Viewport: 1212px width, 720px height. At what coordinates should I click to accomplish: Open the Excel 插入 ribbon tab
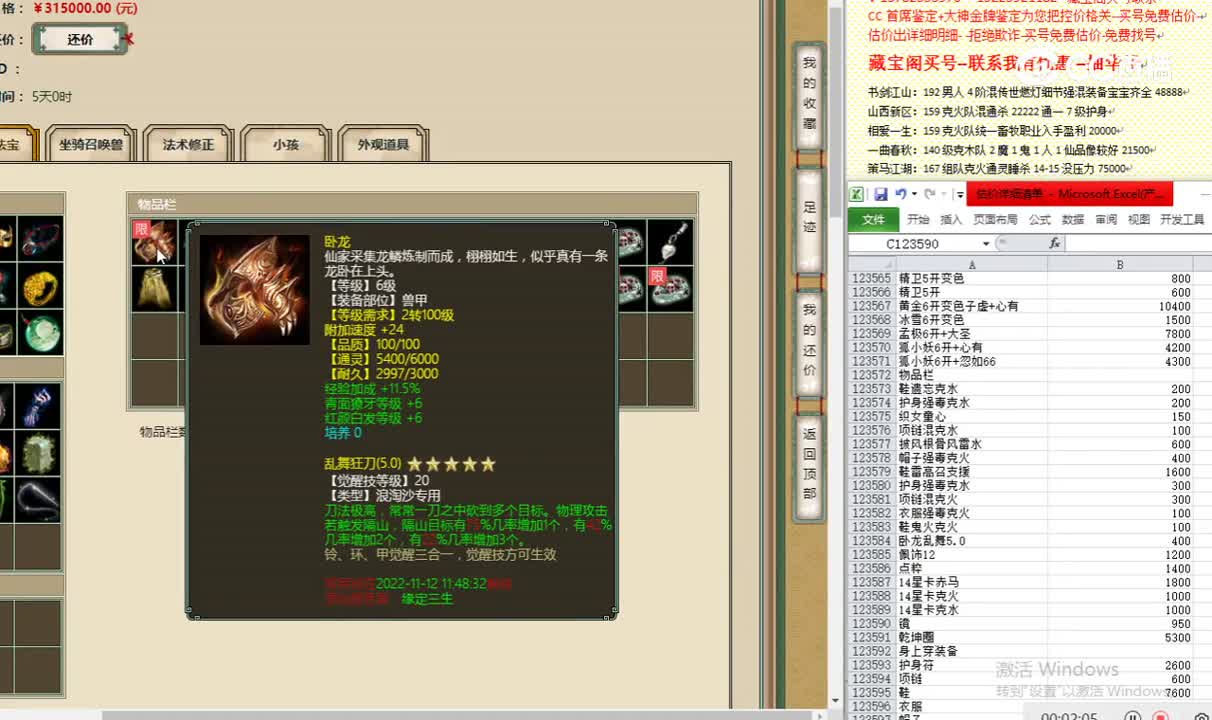point(951,219)
